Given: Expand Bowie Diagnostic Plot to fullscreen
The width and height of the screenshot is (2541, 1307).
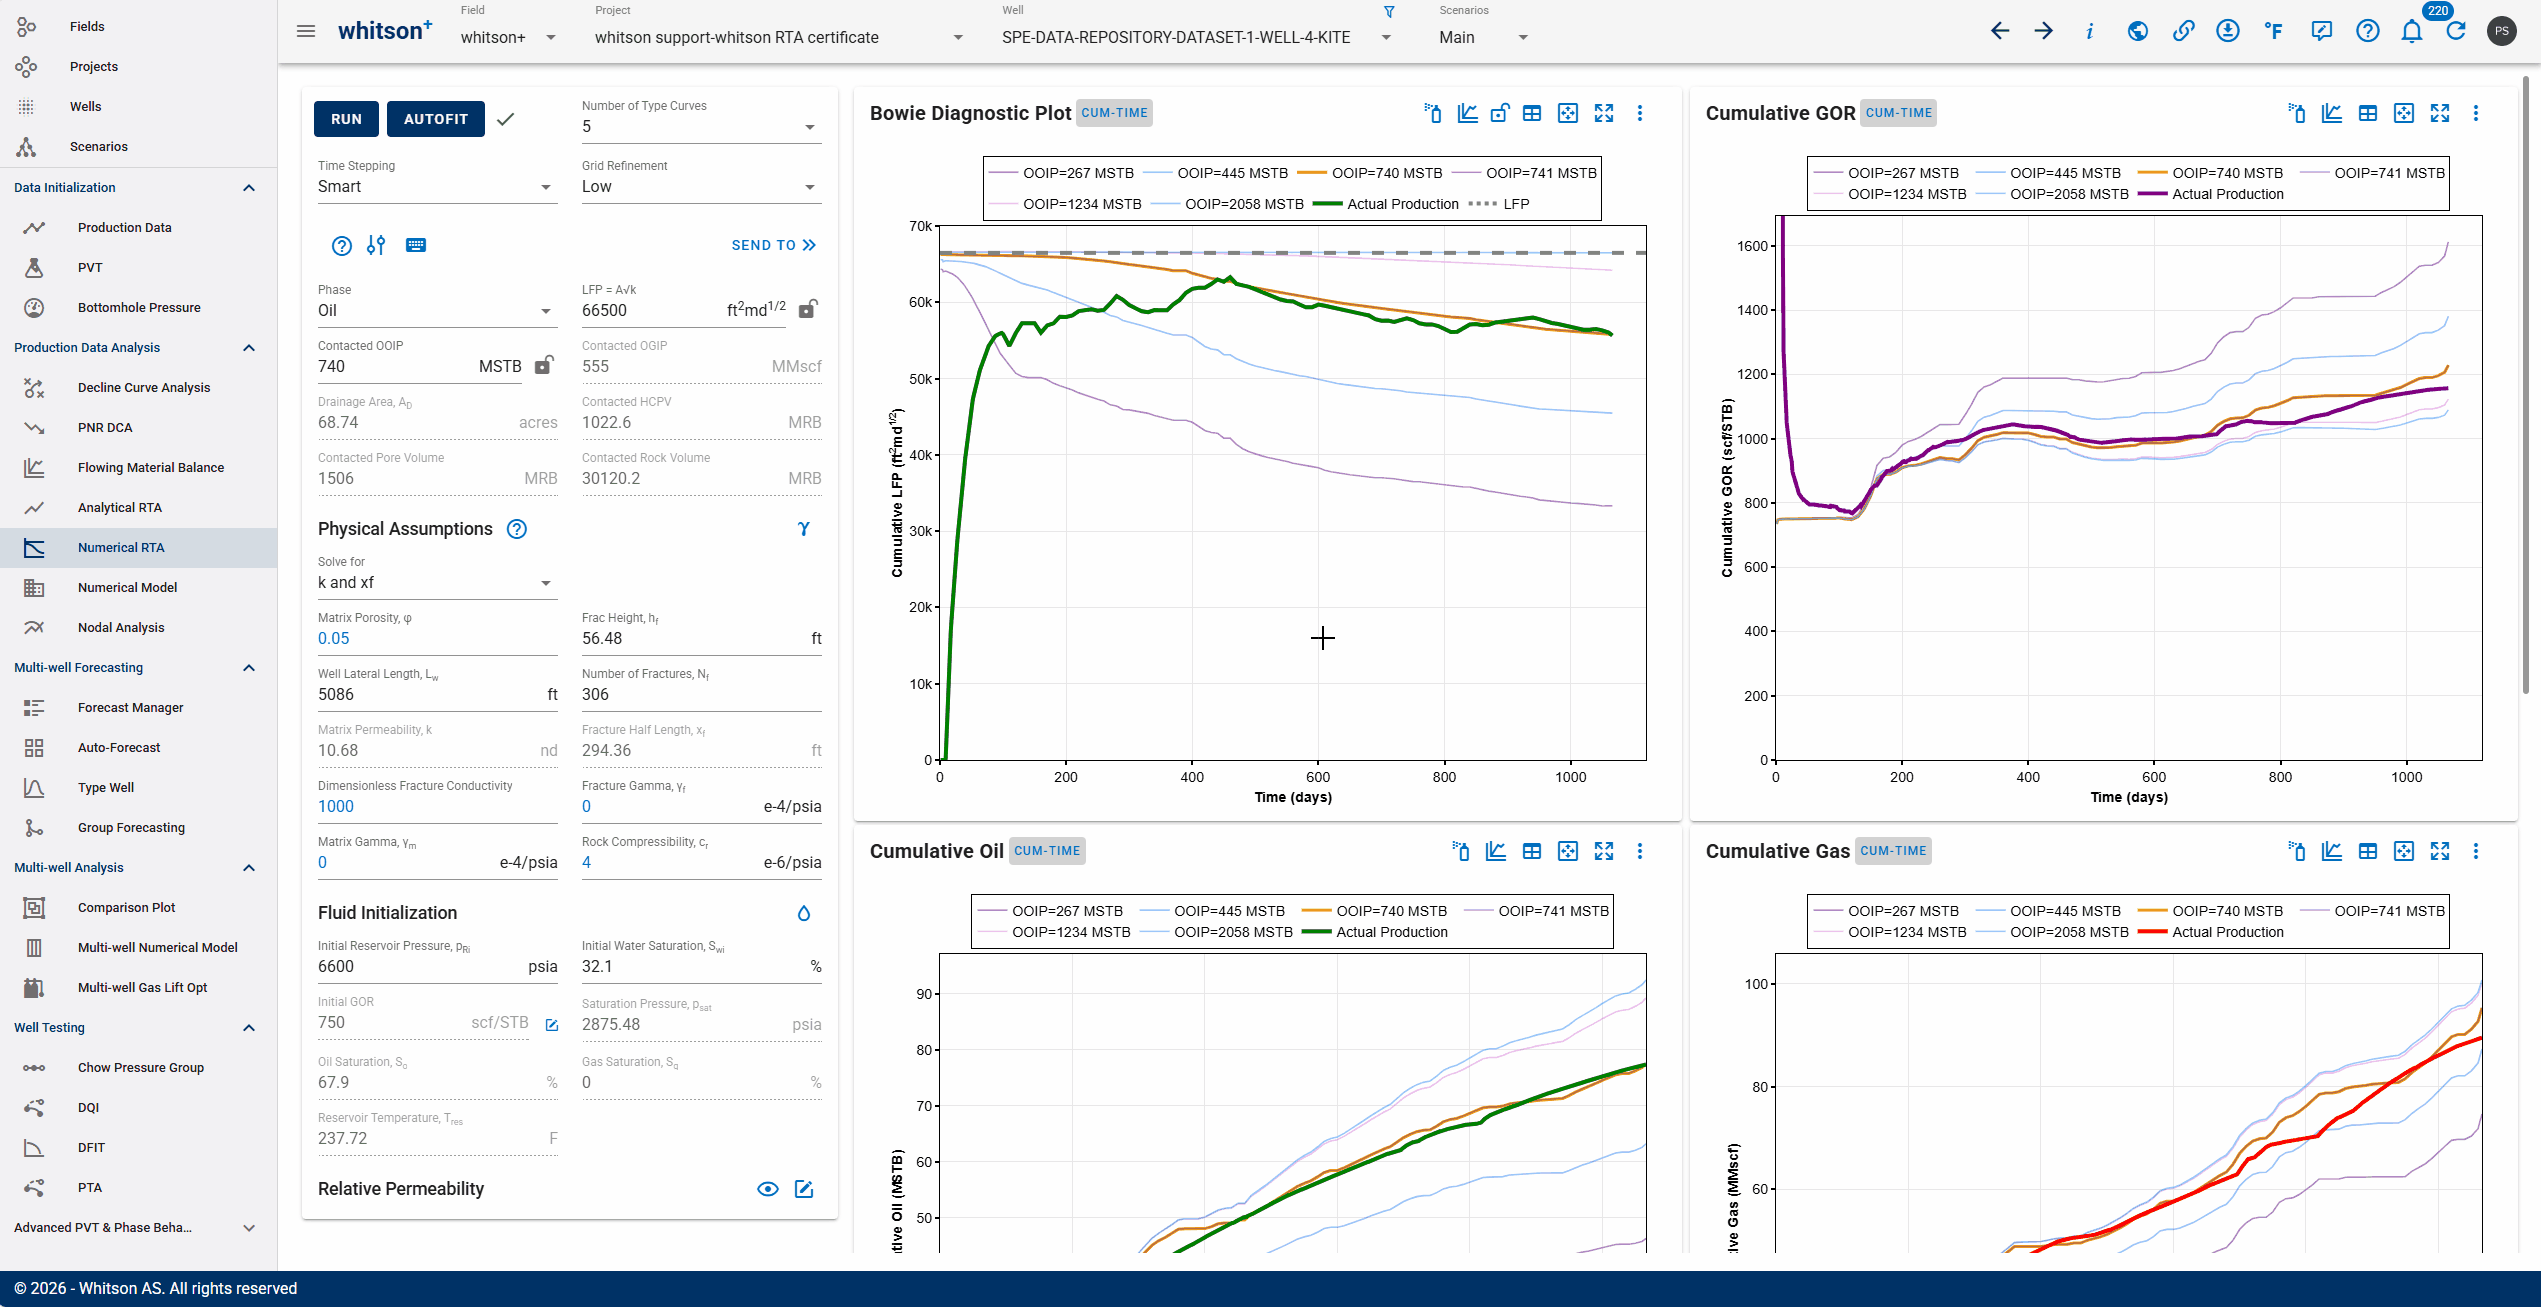Looking at the screenshot, I should tap(1604, 113).
